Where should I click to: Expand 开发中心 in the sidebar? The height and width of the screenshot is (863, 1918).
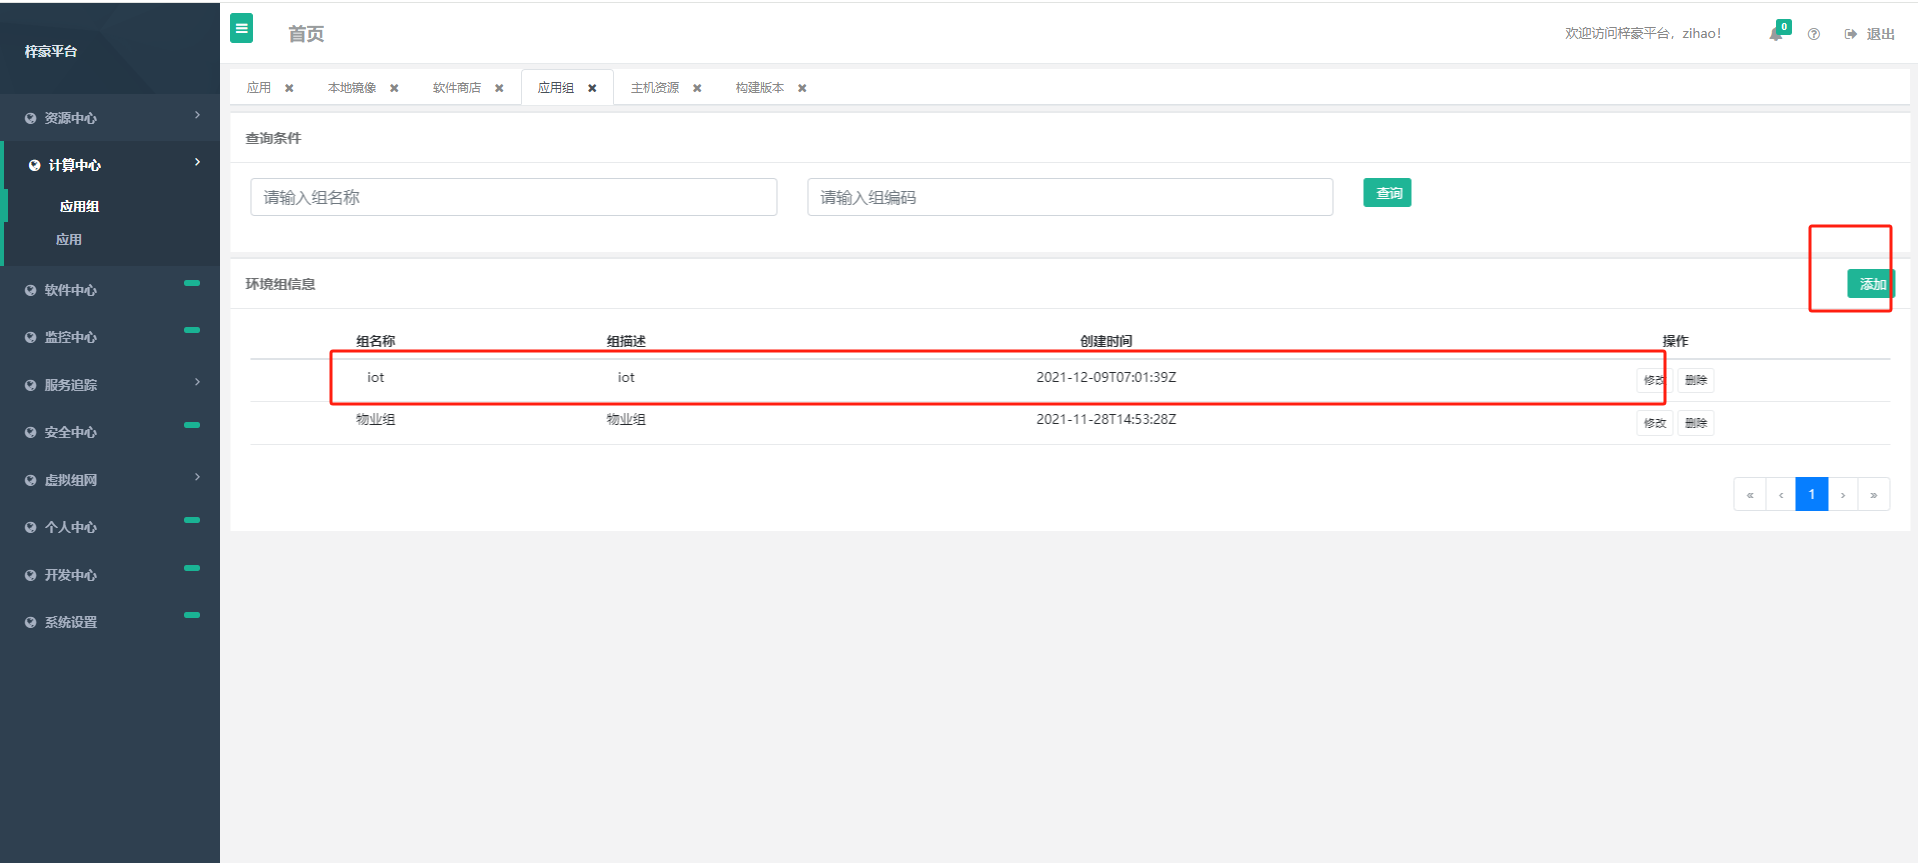(110, 575)
